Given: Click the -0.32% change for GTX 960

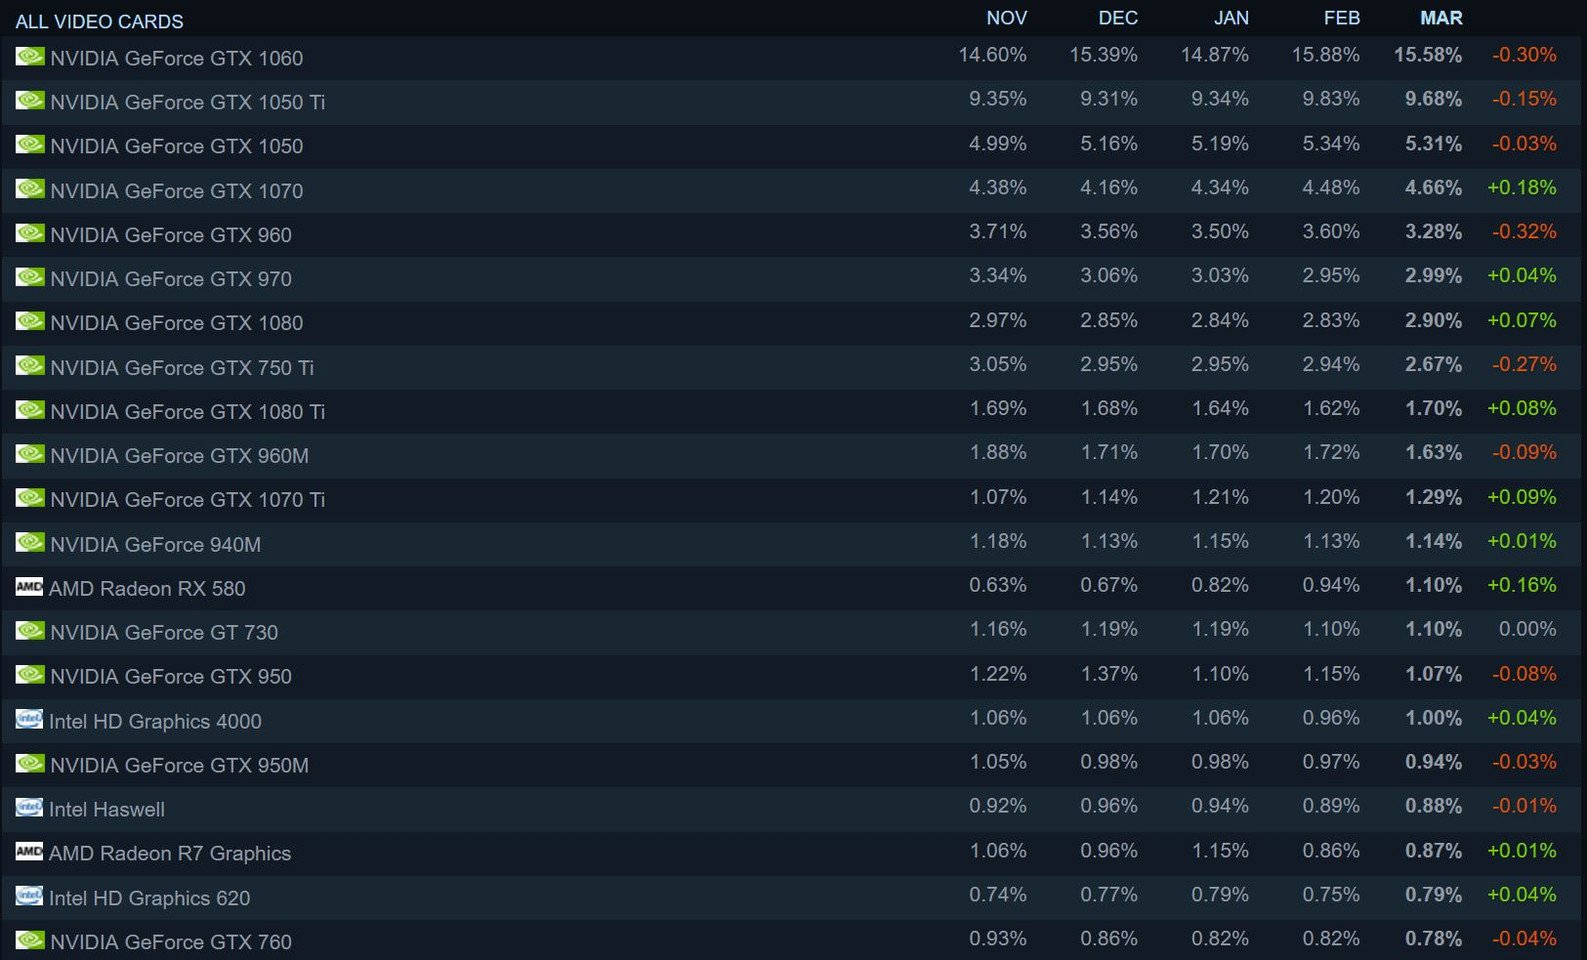Looking at the screenshot, I should [1524, 231].
